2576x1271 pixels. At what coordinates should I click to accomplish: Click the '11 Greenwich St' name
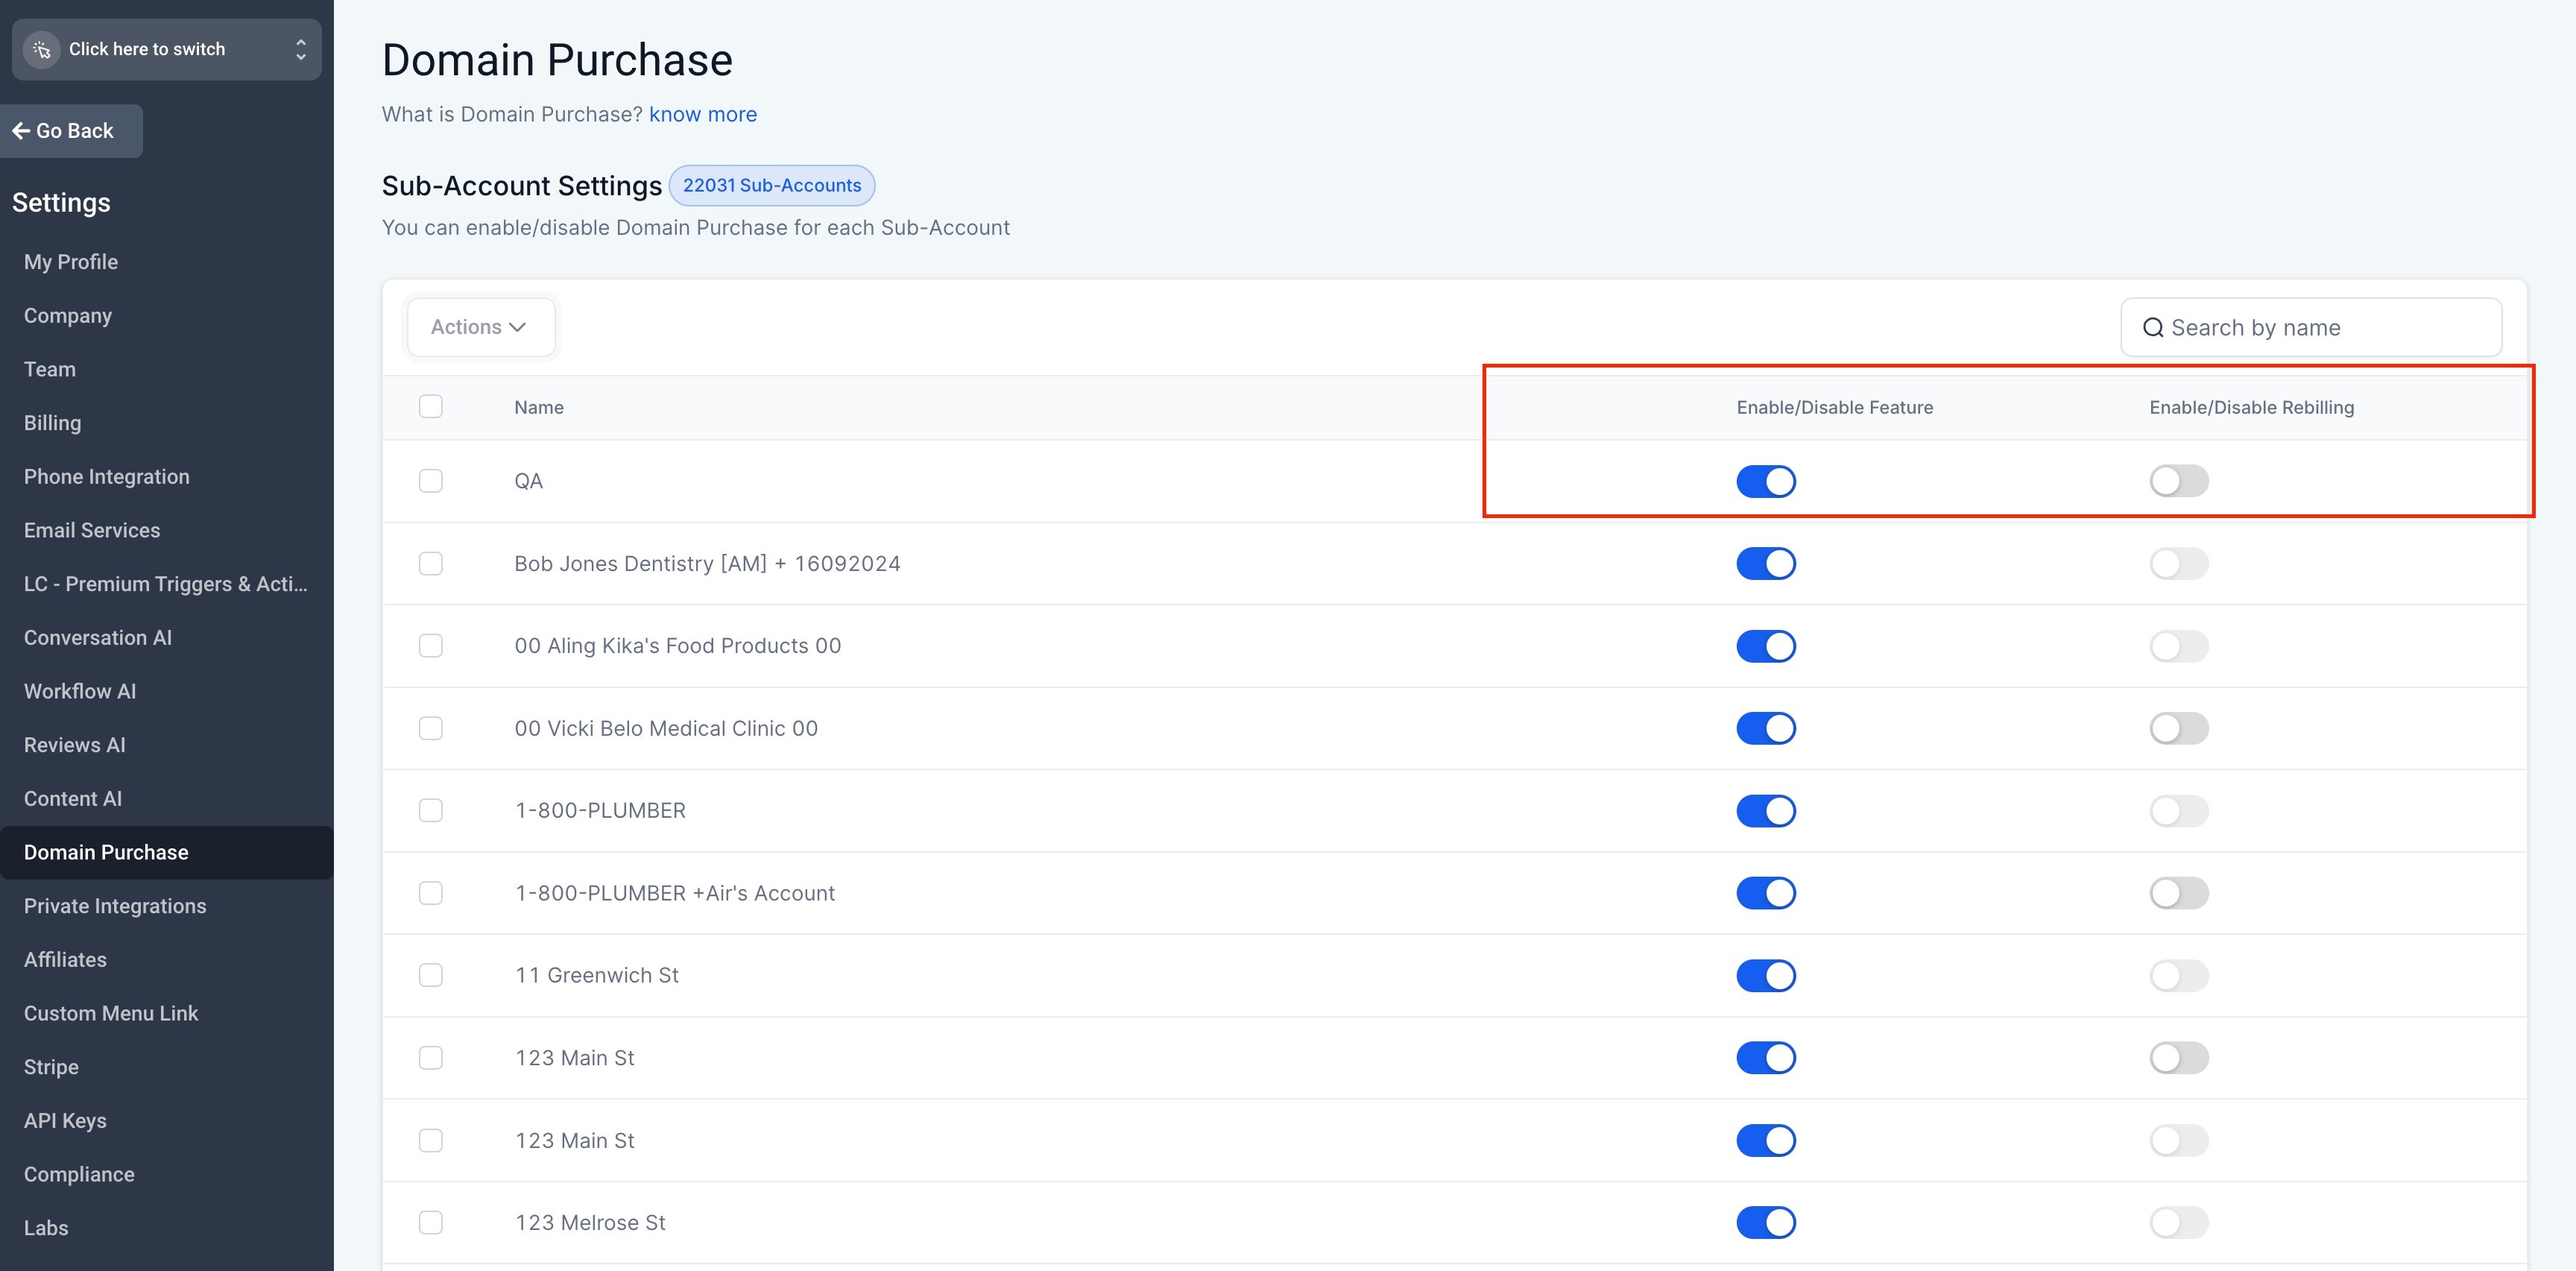click(x=597, y=975)
